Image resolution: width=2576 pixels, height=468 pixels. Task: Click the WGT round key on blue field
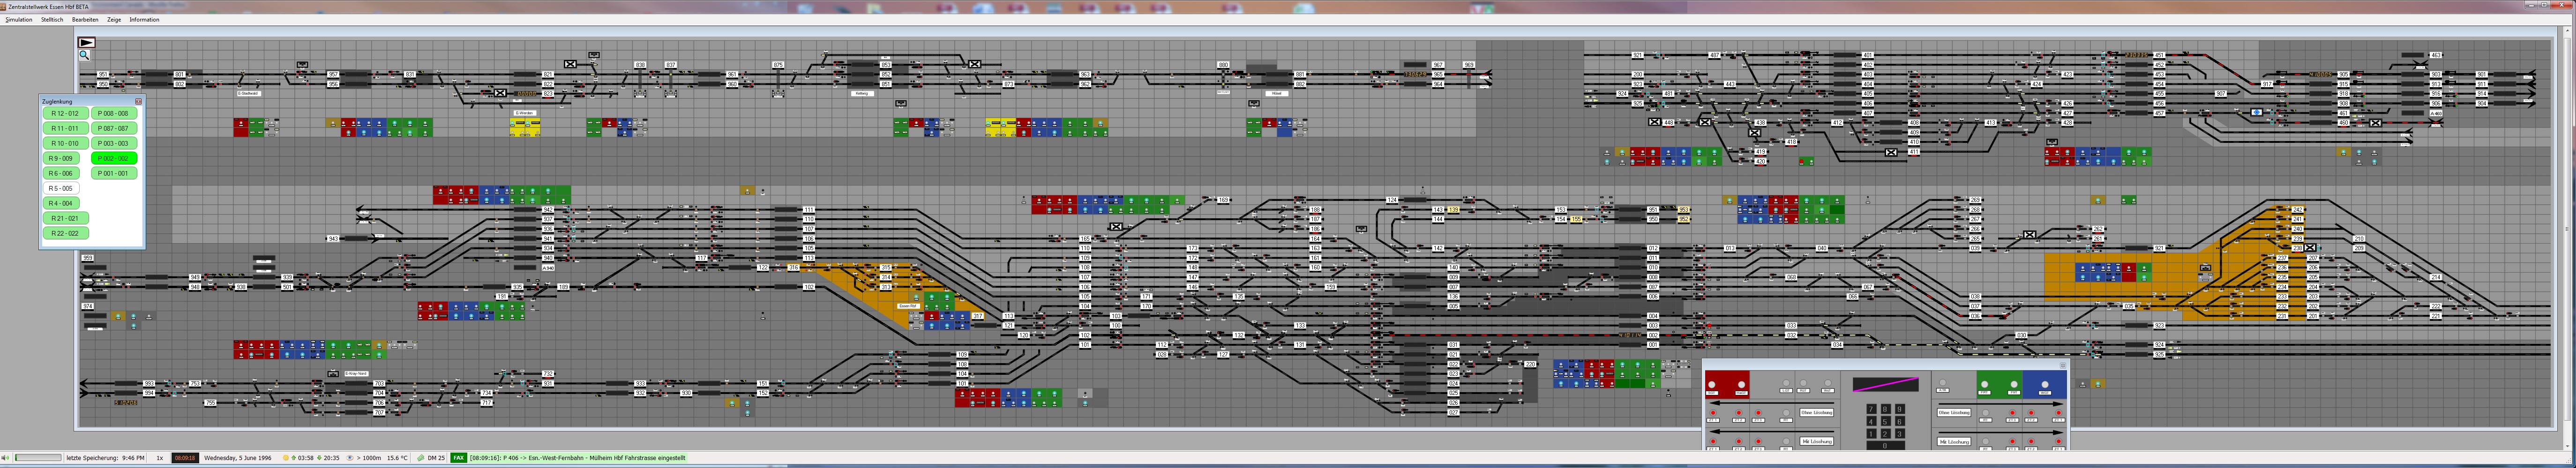[x=2045, y=385]
